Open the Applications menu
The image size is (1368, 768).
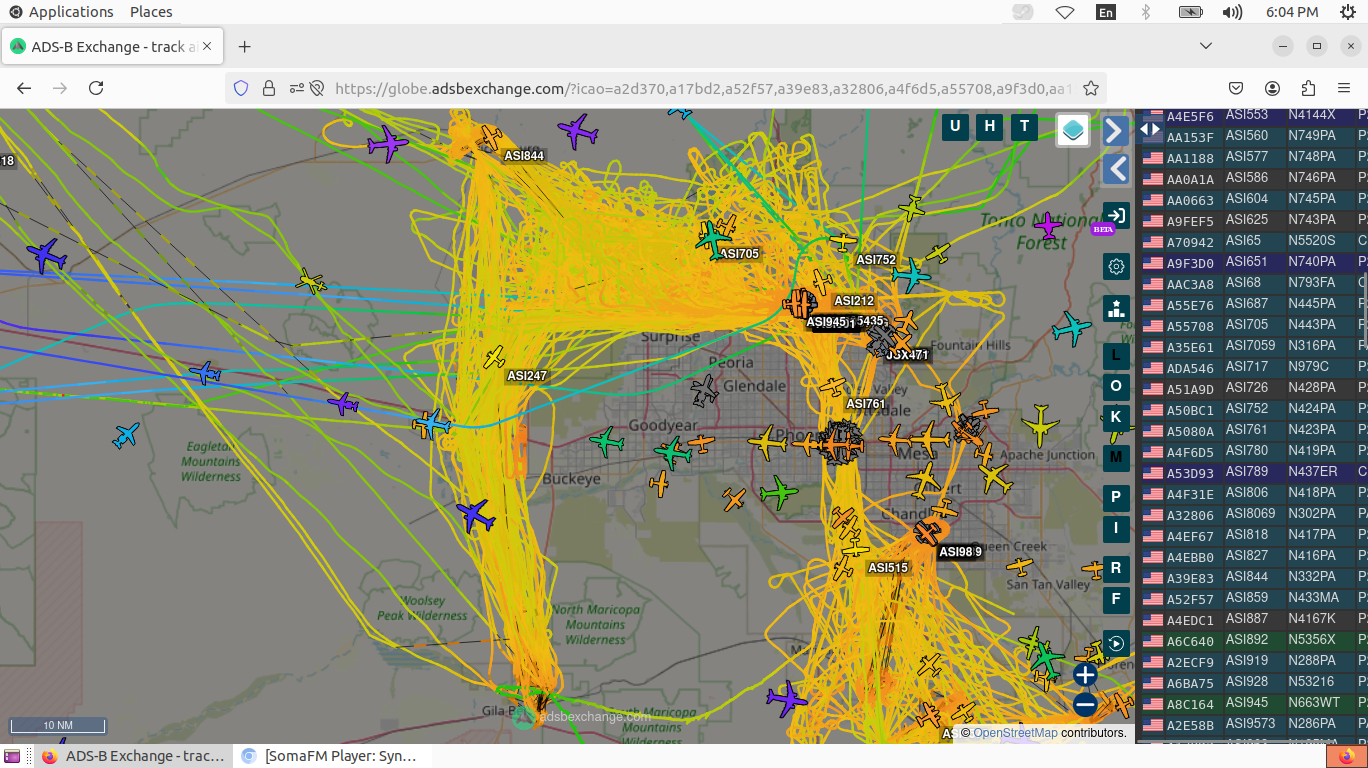(x=61, y=12)
